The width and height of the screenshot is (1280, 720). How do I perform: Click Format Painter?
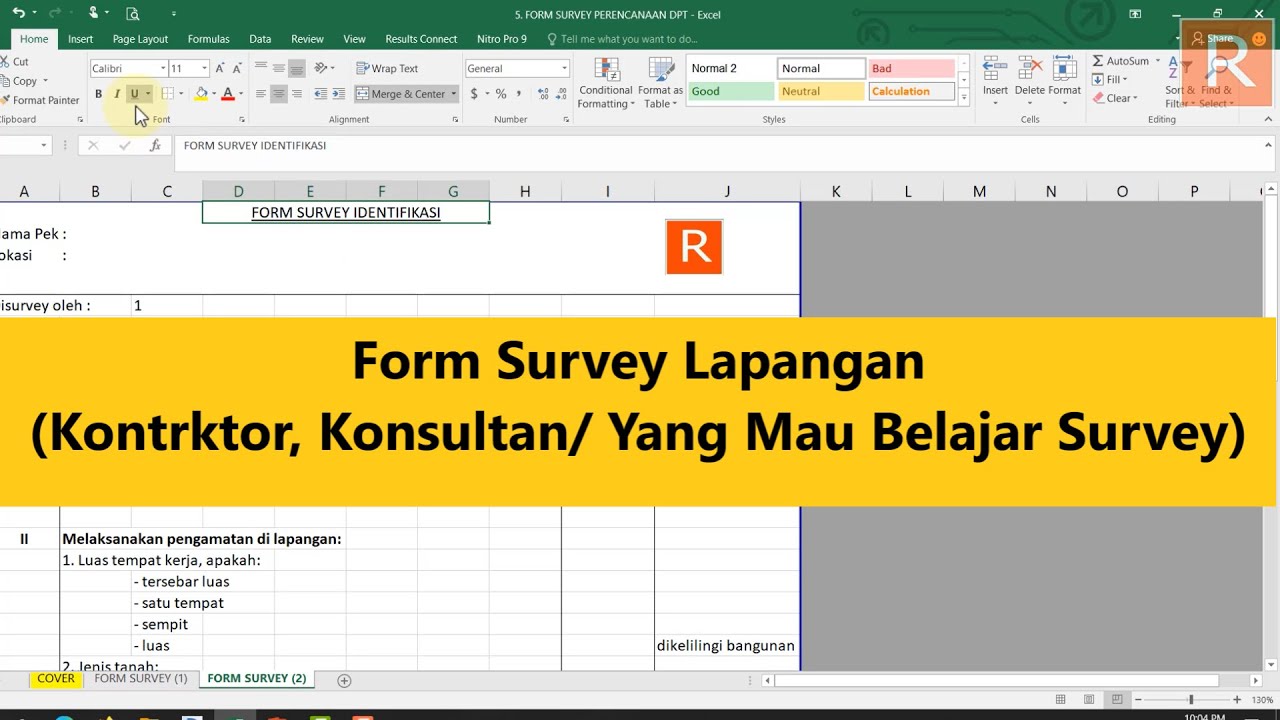(40, 100)
